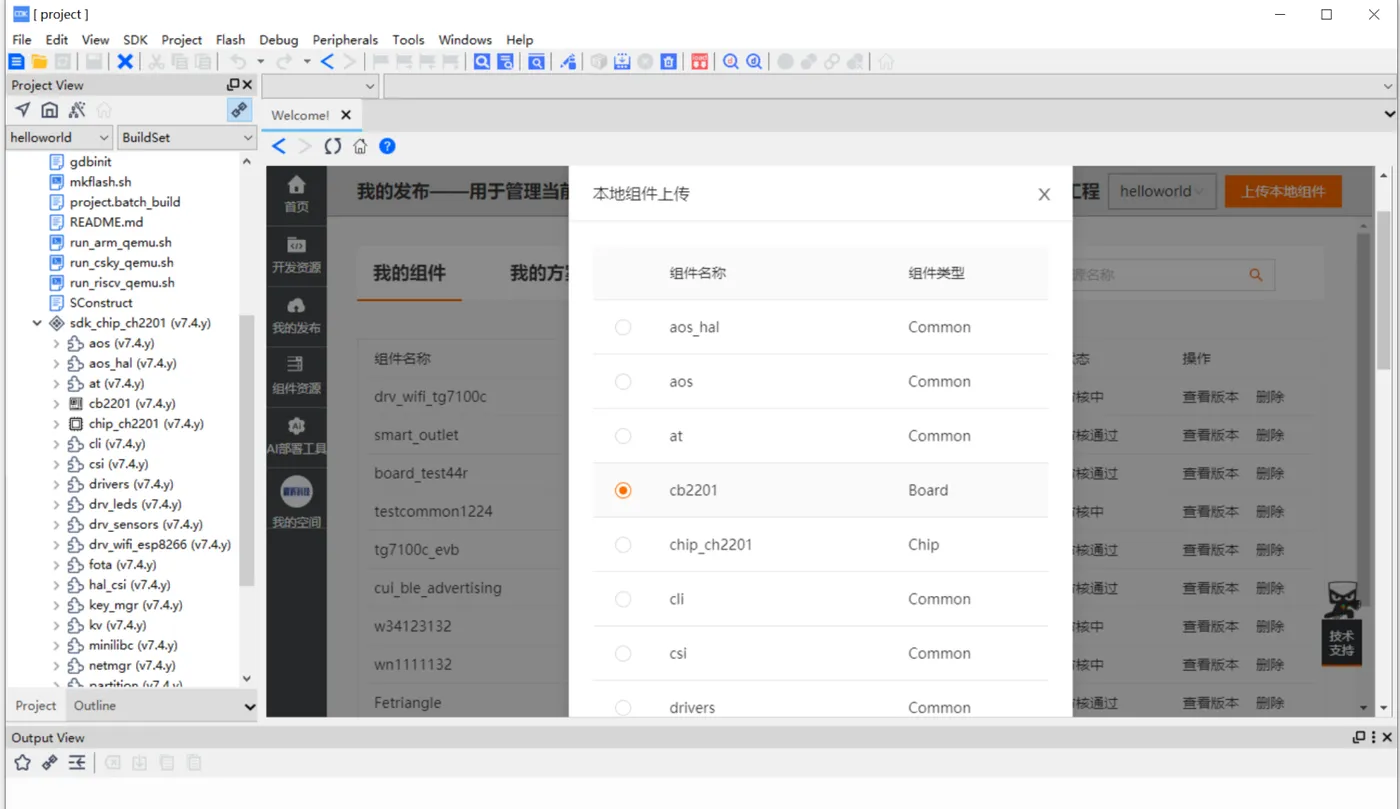Image resolution: width=1400 pixels, height=809 pixels.
Task: Click the 技术支持 mascot support icon
Action: pos(1342,622)
